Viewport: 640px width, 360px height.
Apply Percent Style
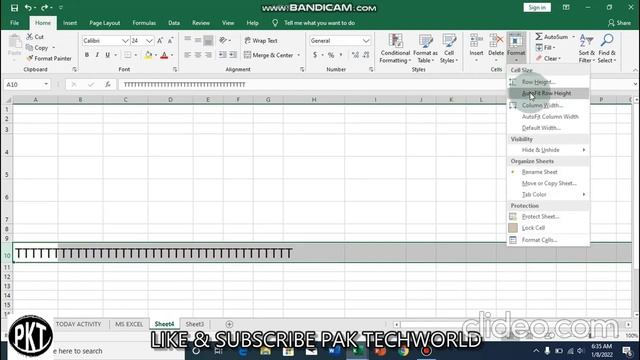pyautogui.click(x=331, y=55)
